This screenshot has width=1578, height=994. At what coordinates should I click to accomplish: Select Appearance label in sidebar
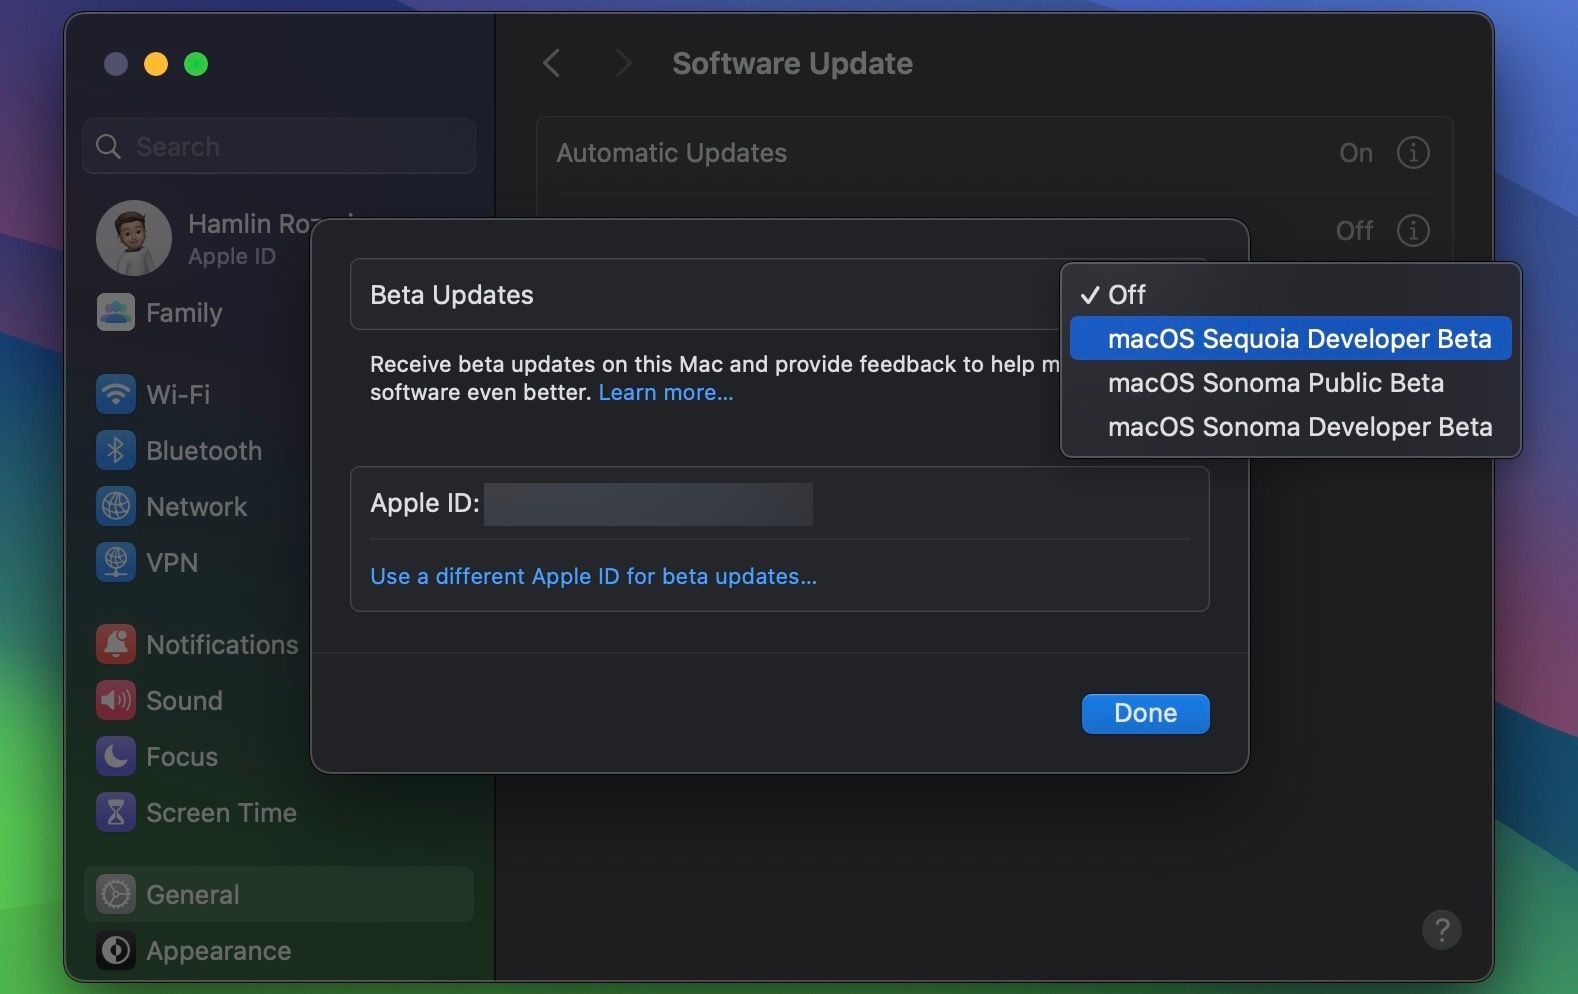click(x=219, y=950)
